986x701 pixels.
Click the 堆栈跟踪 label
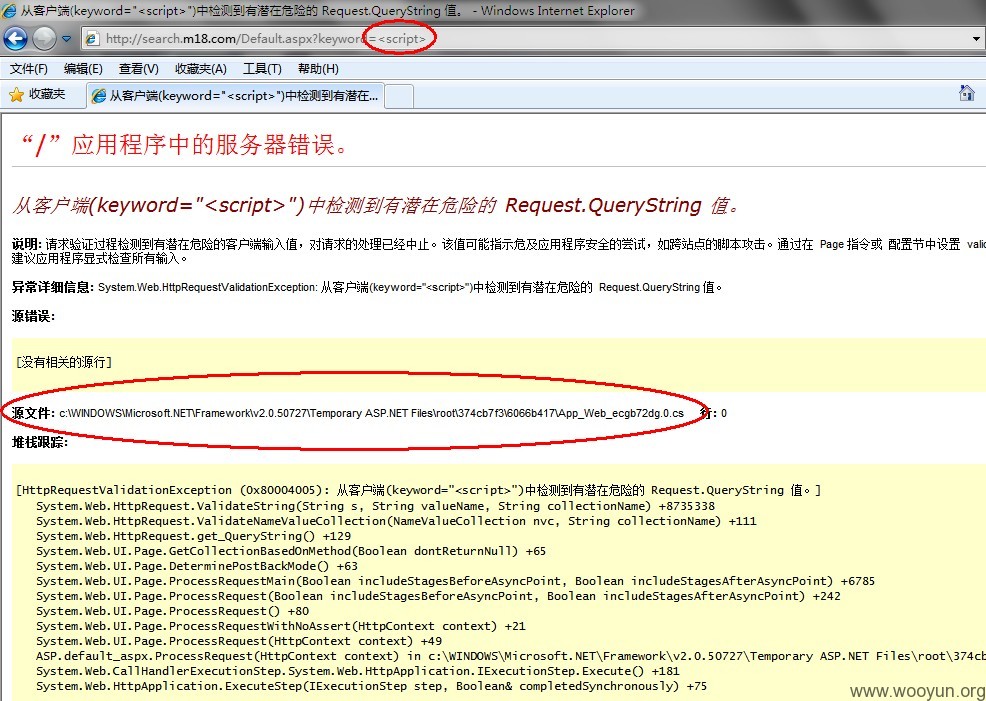pos(40,443)
